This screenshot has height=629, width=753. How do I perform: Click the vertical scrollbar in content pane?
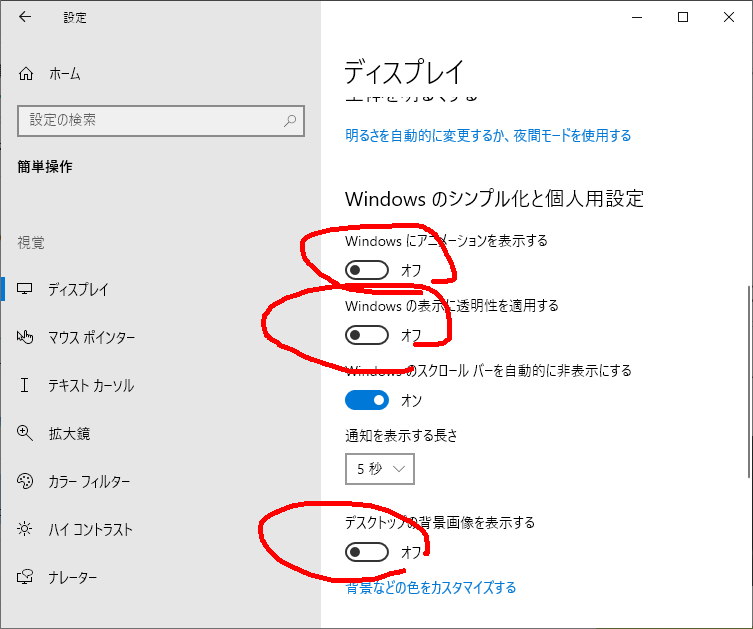tap(748, 380)
